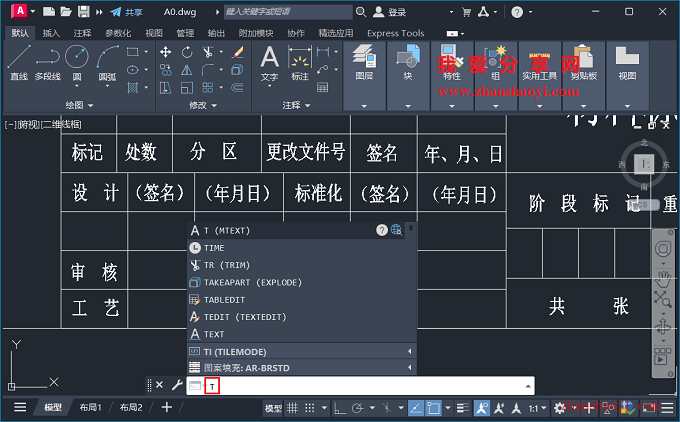Toggle object snap square icon in status bar

pyautogui.click(x=433, y=408)
